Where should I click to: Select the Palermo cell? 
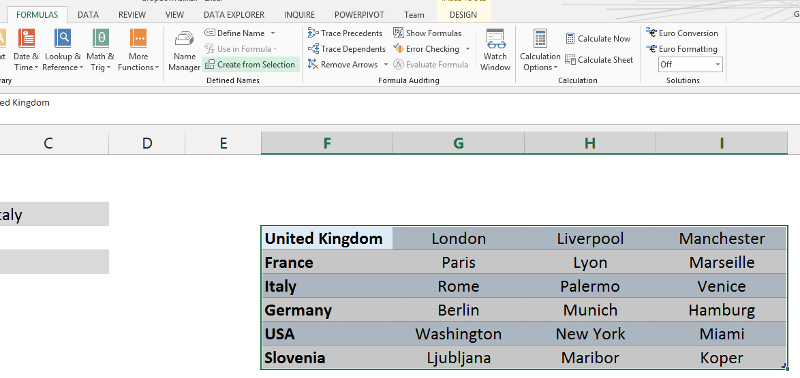tap(590, 286)
